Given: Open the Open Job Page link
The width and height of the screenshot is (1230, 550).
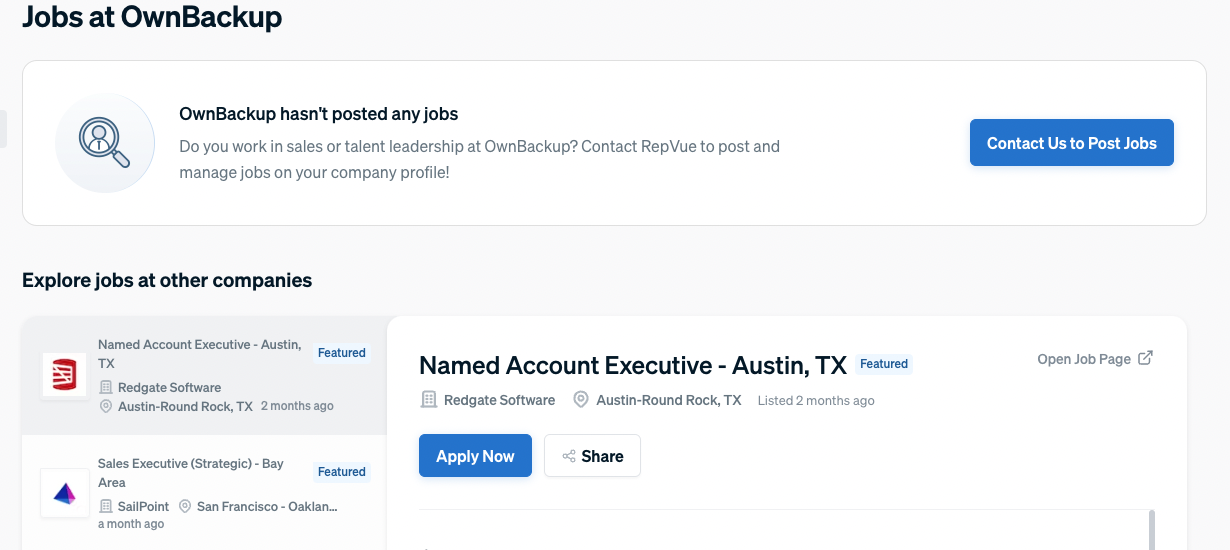Looking at the screenshot, I should click(1084, 359).
